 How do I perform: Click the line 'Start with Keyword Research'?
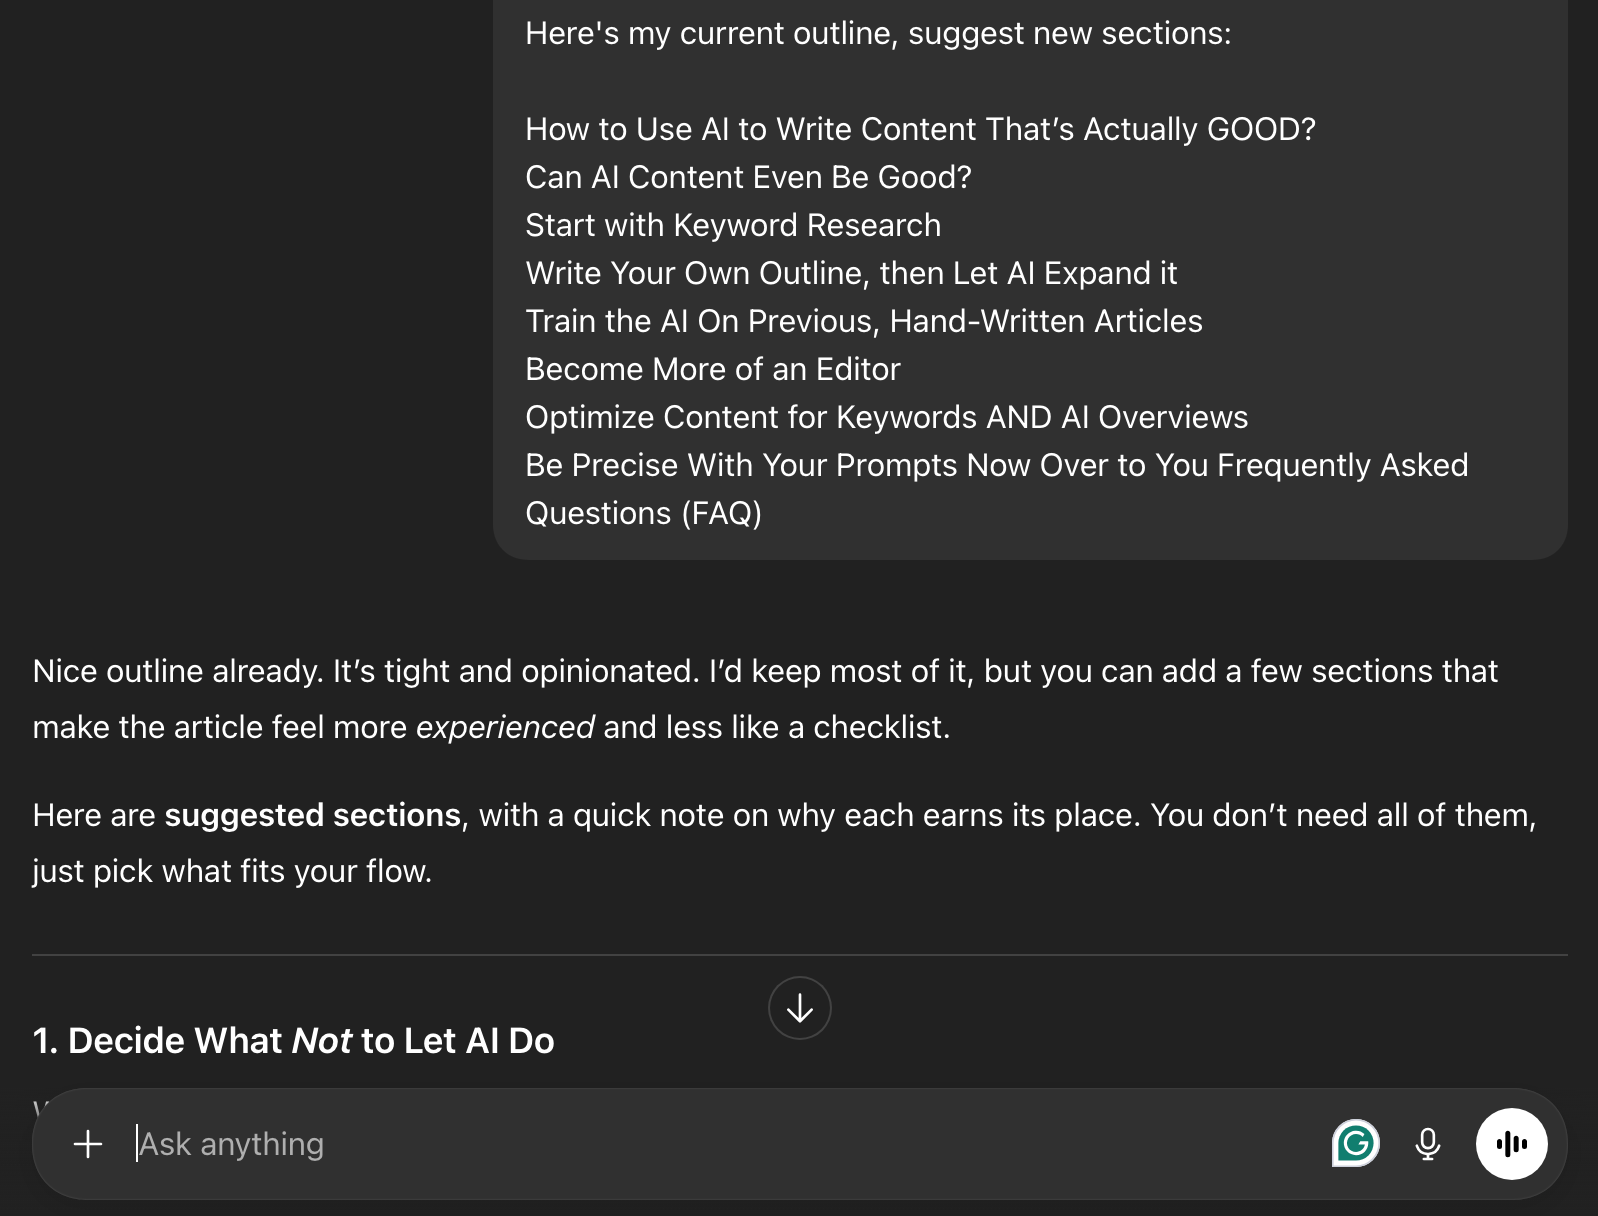[x=733, y=225]
